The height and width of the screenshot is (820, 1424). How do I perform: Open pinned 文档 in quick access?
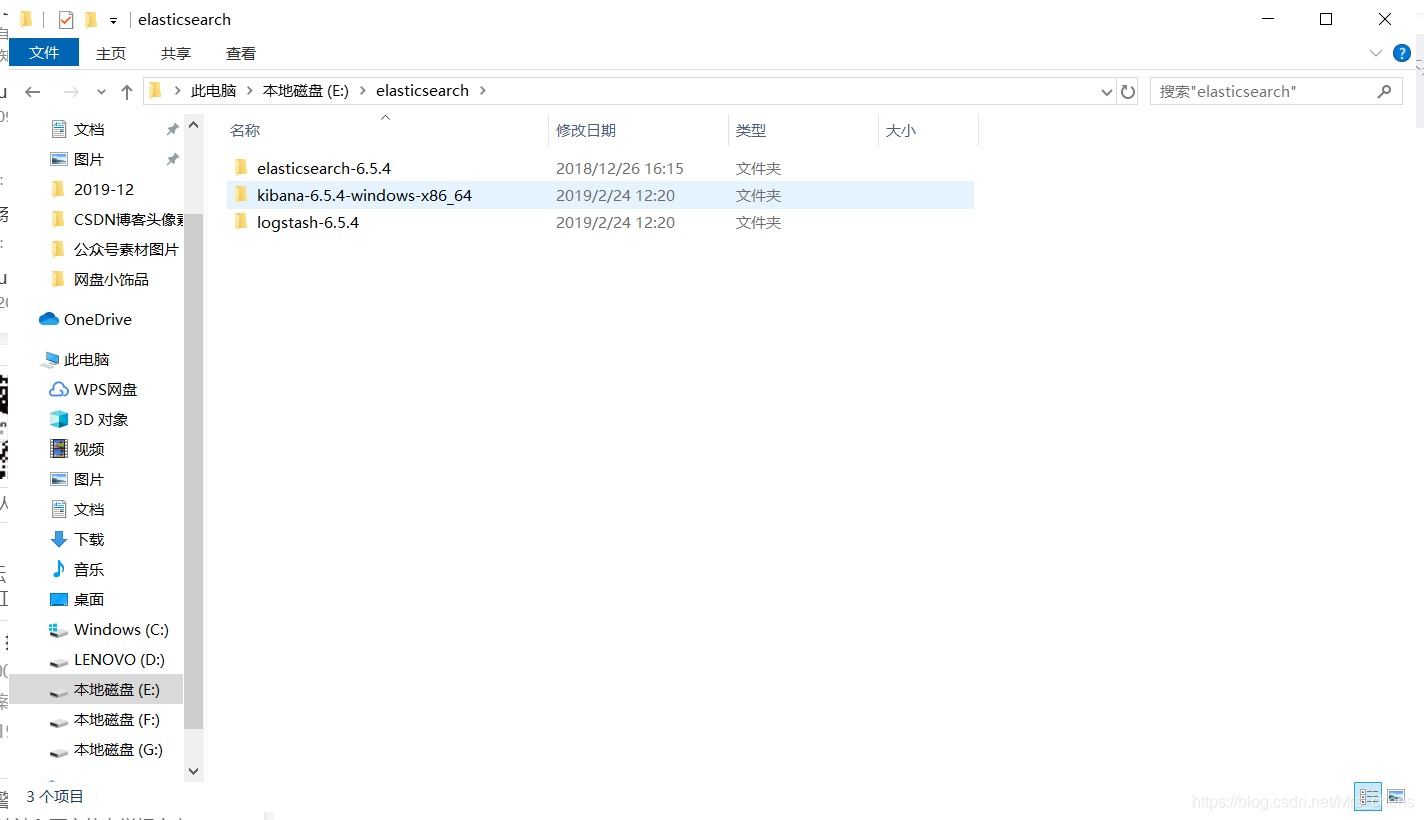point(89,129)
